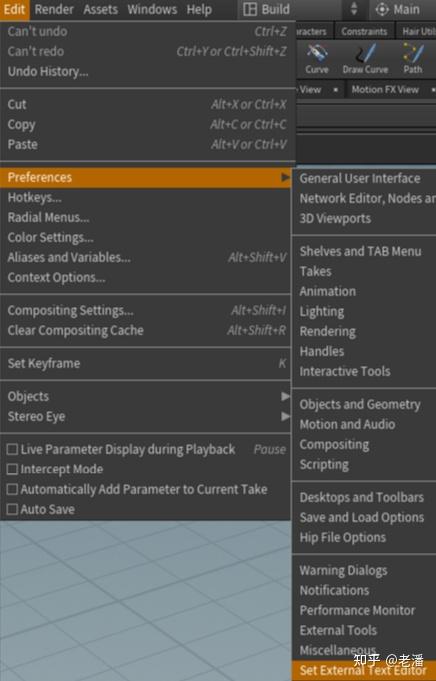Image resolution: width=436 pixels, height=681 pixels.
Task: Select the Curve shelf tool icon
Action: [x=317, y=53]
